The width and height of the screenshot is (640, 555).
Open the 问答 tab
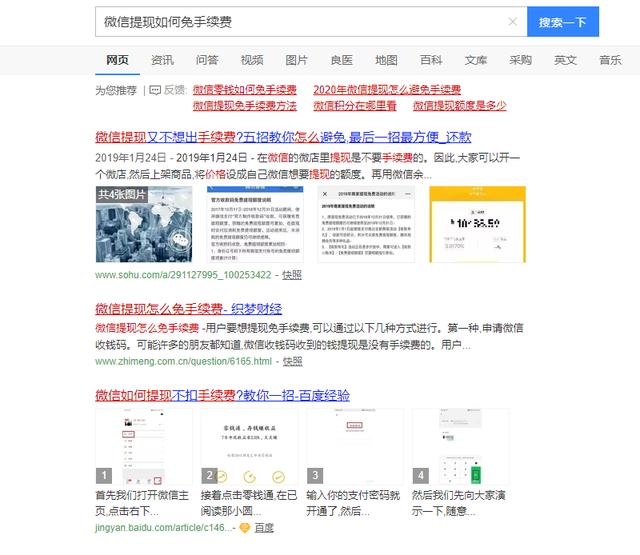tap(207, 60)
